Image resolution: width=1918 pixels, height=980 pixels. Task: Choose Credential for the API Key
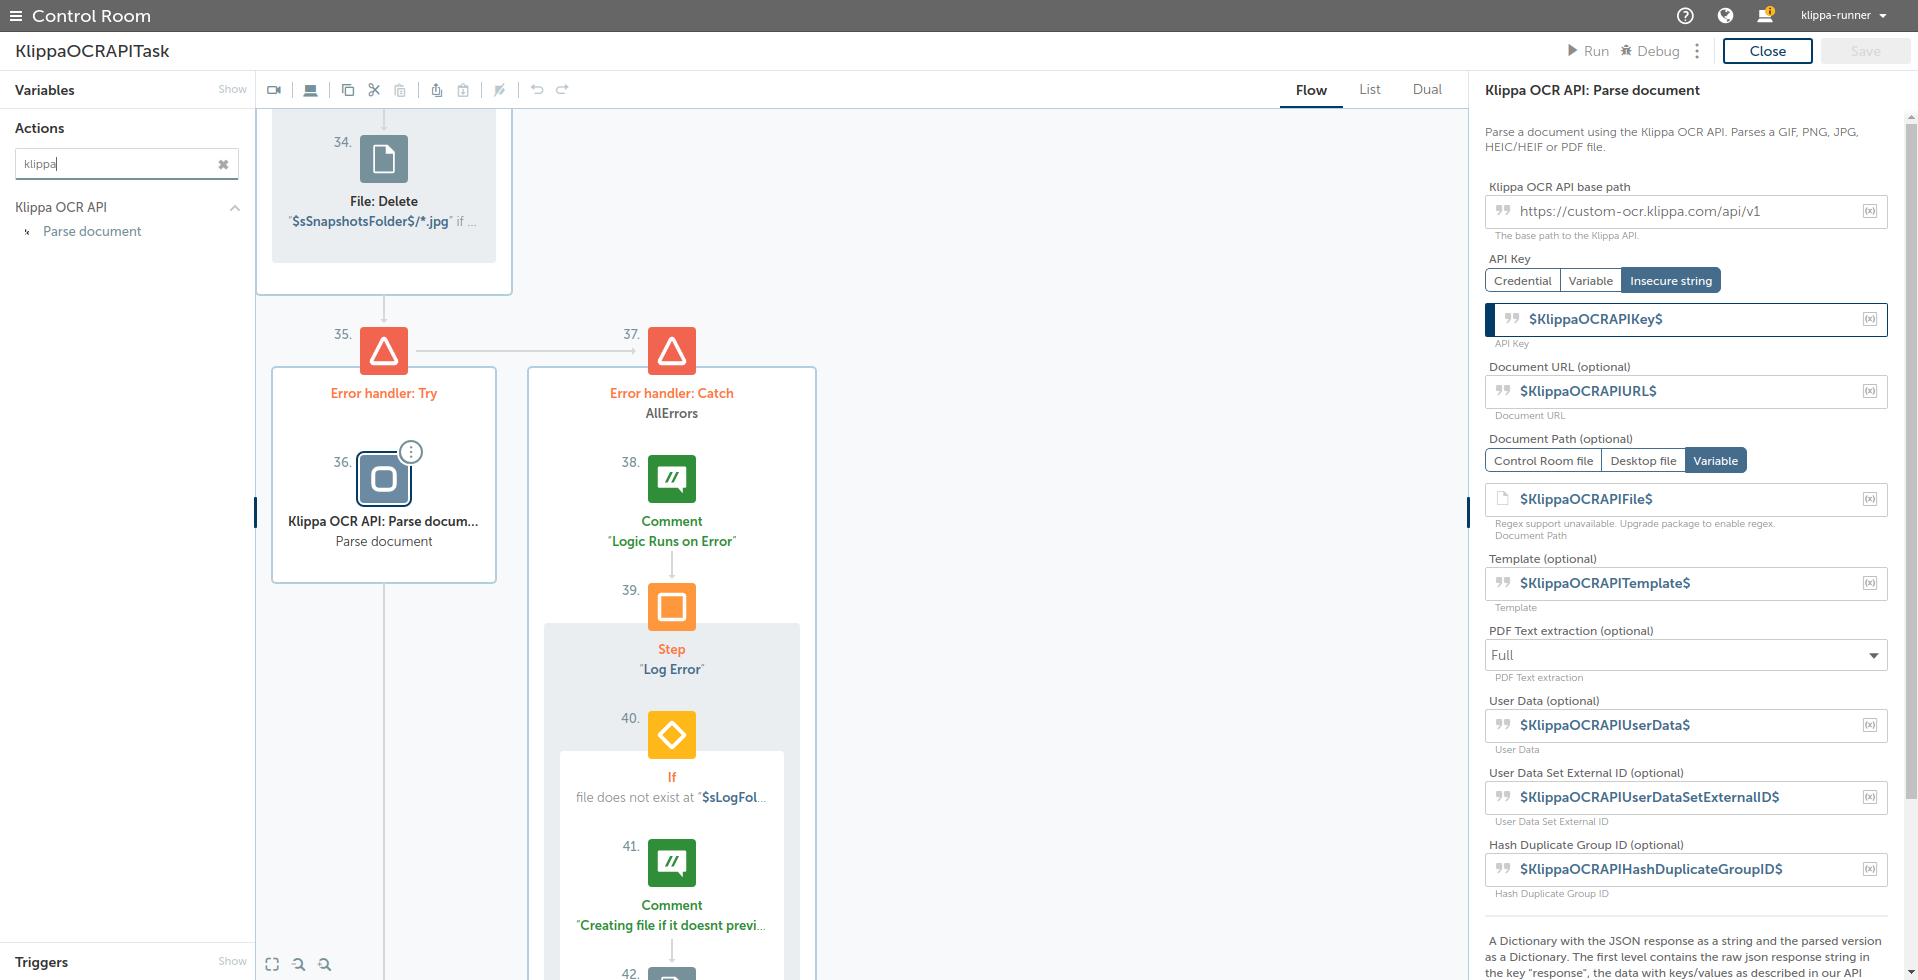tap(1523, 281)
